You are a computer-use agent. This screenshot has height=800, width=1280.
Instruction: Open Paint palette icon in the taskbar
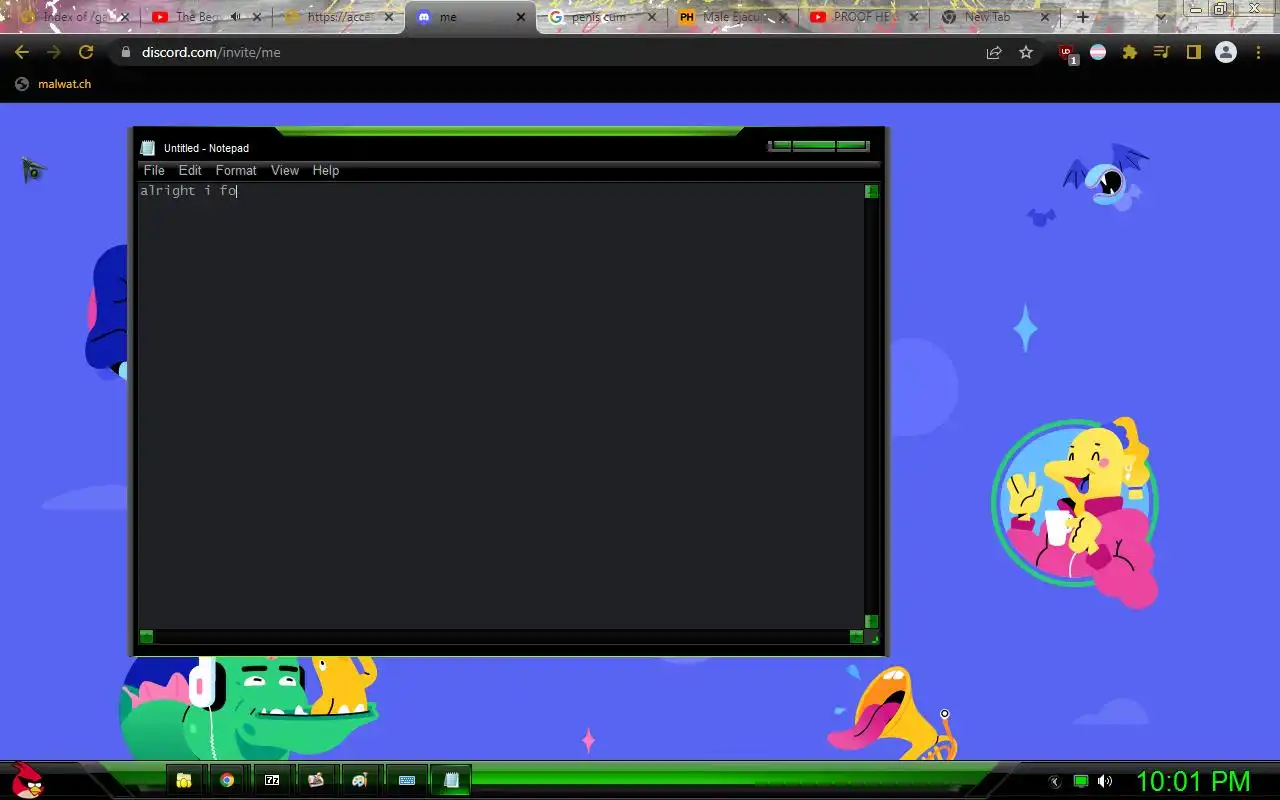pos(361,780)
